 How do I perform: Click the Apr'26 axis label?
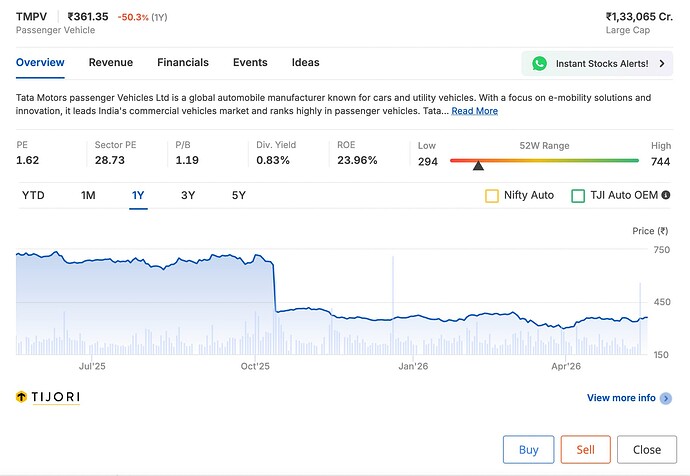566,366
